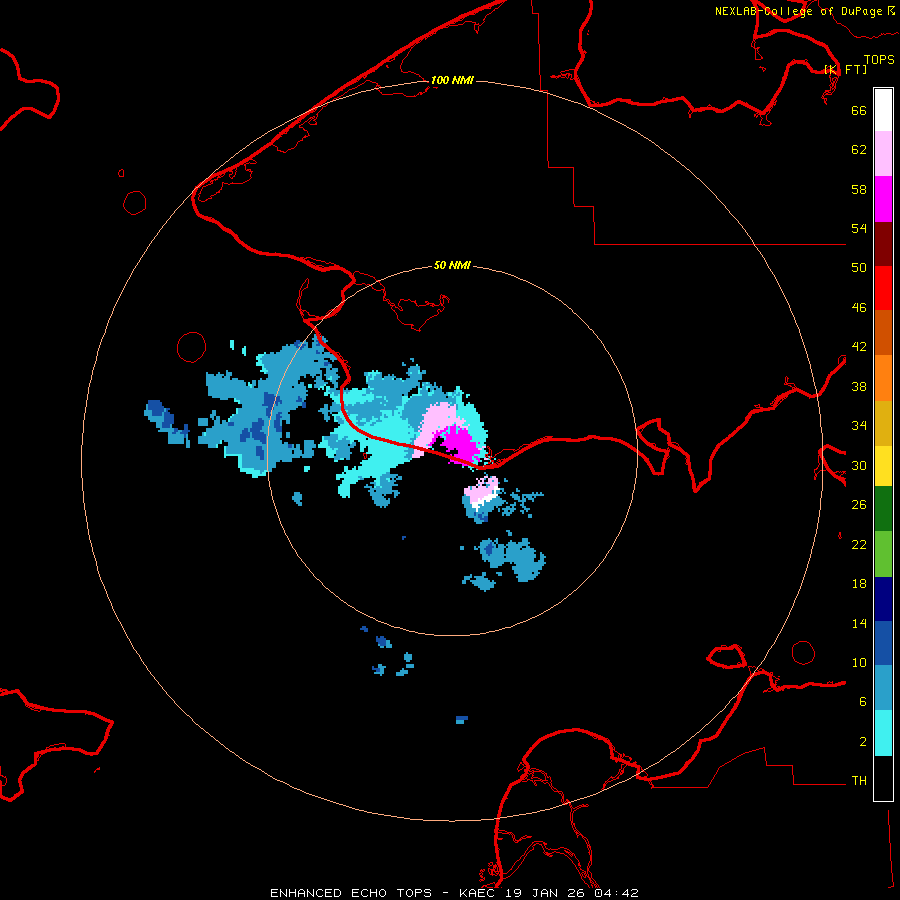The image size is (900, 900).
Task: Select legend value 50
Action: (x=859, y=267)
